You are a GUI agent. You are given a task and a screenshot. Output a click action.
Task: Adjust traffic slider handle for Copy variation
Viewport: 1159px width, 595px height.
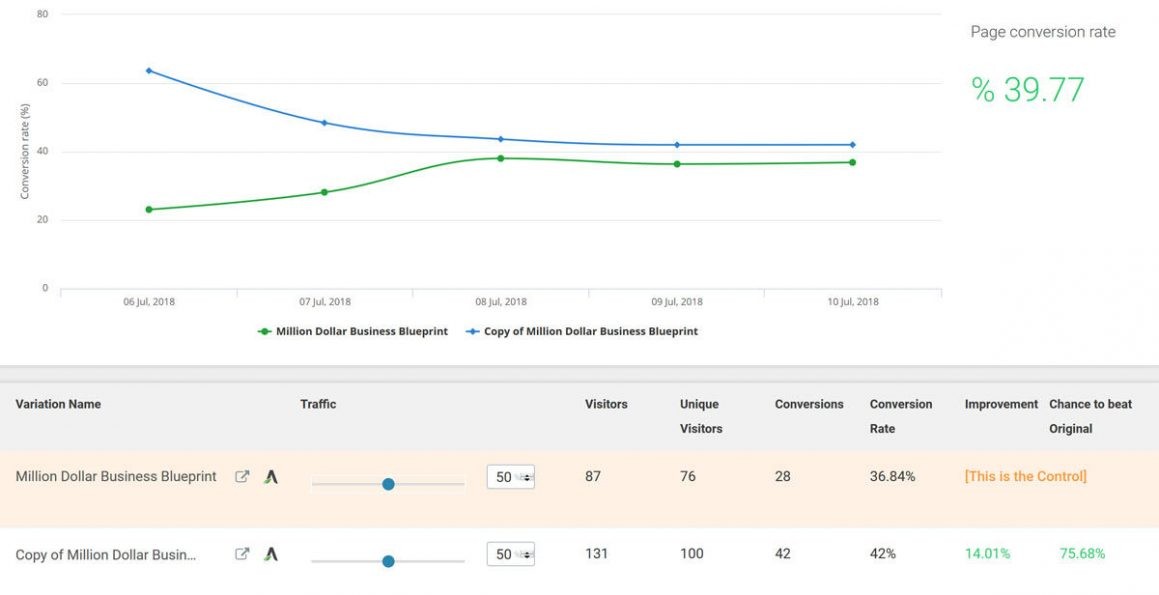click(388, 561)
